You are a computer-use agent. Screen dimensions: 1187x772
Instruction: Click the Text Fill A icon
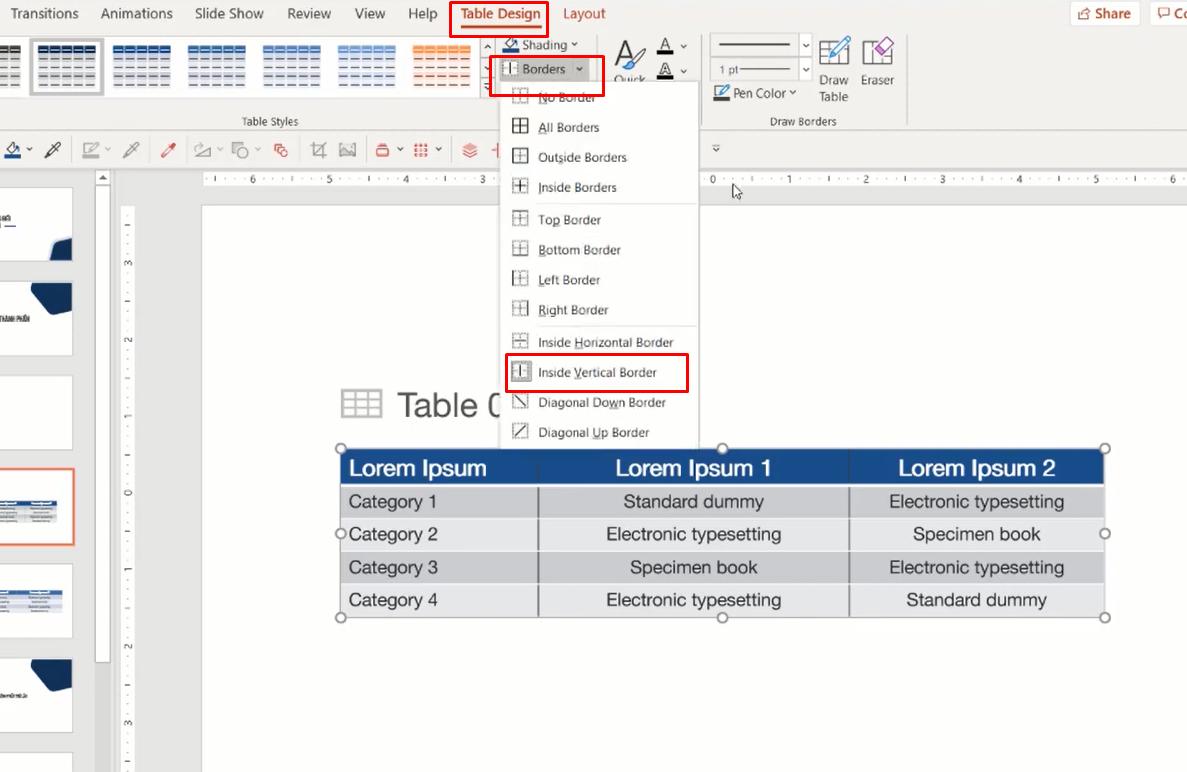(x=665, y=45)
